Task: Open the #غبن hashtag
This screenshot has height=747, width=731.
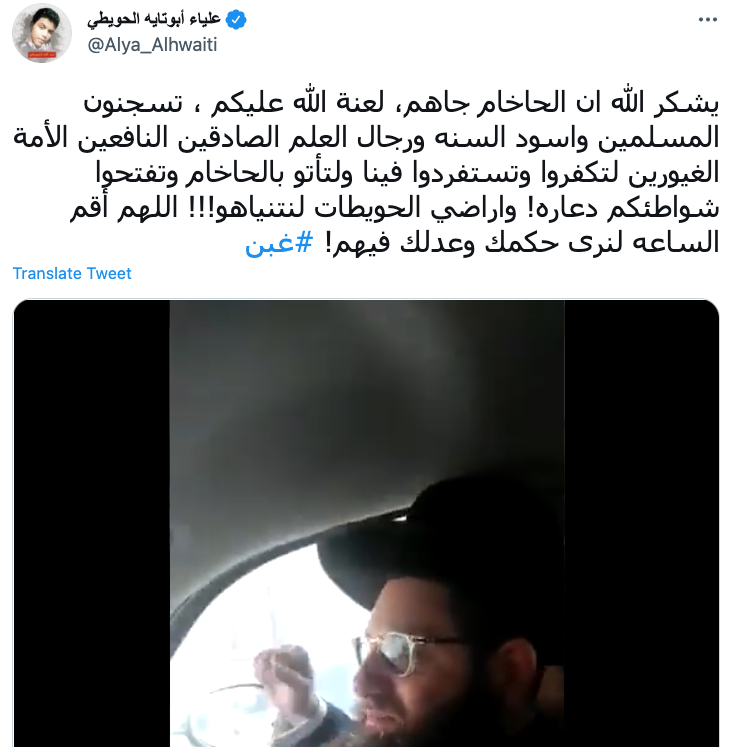Action: (279, 242)
